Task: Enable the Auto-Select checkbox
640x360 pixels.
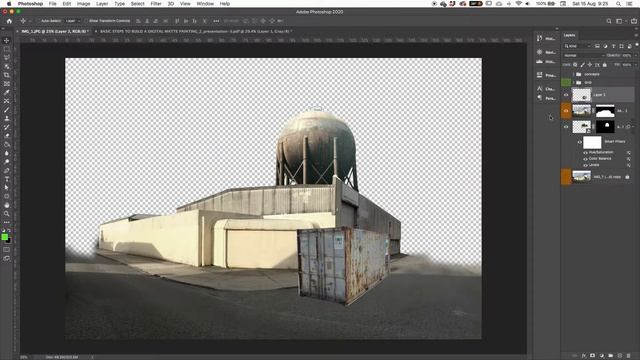Action: click(x=38, y=21)
